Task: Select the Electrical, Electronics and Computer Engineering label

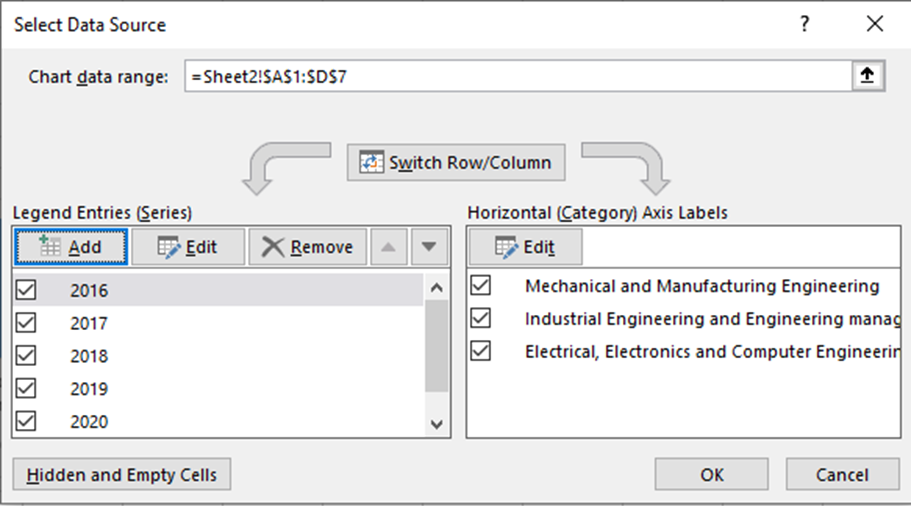Action: [x=712, y=351]
